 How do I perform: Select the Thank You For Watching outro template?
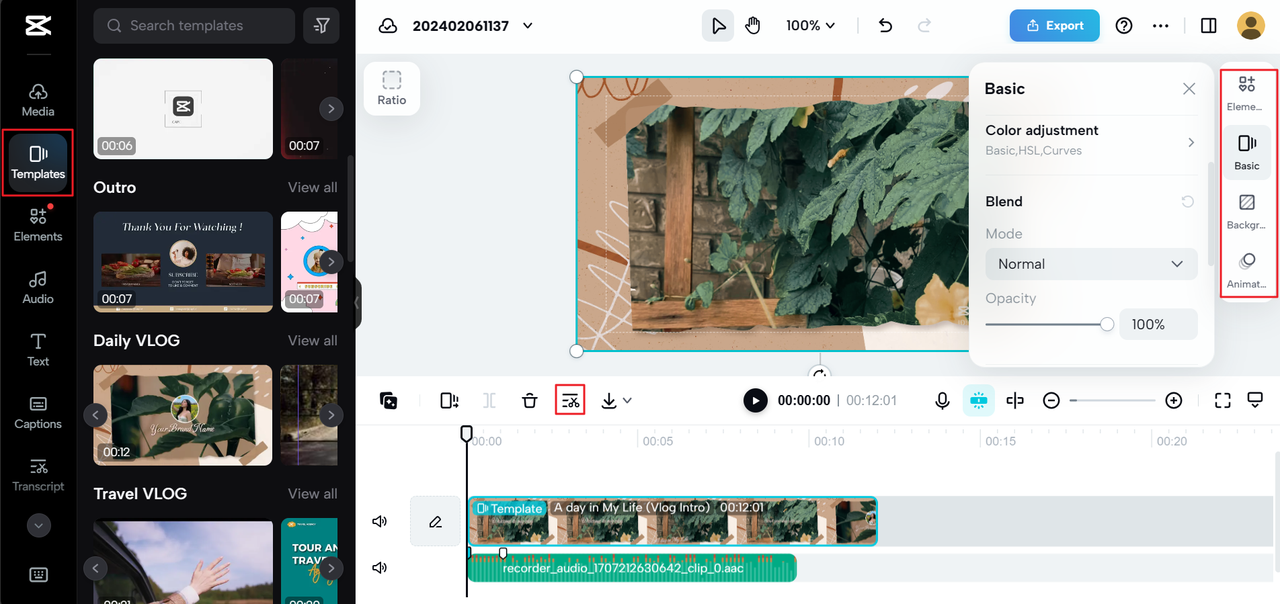pos(183,261)
